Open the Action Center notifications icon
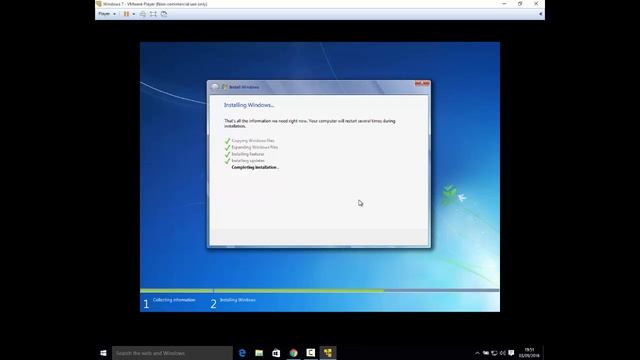This screenshot has width=640, height=360. click(x=511, y=353)
